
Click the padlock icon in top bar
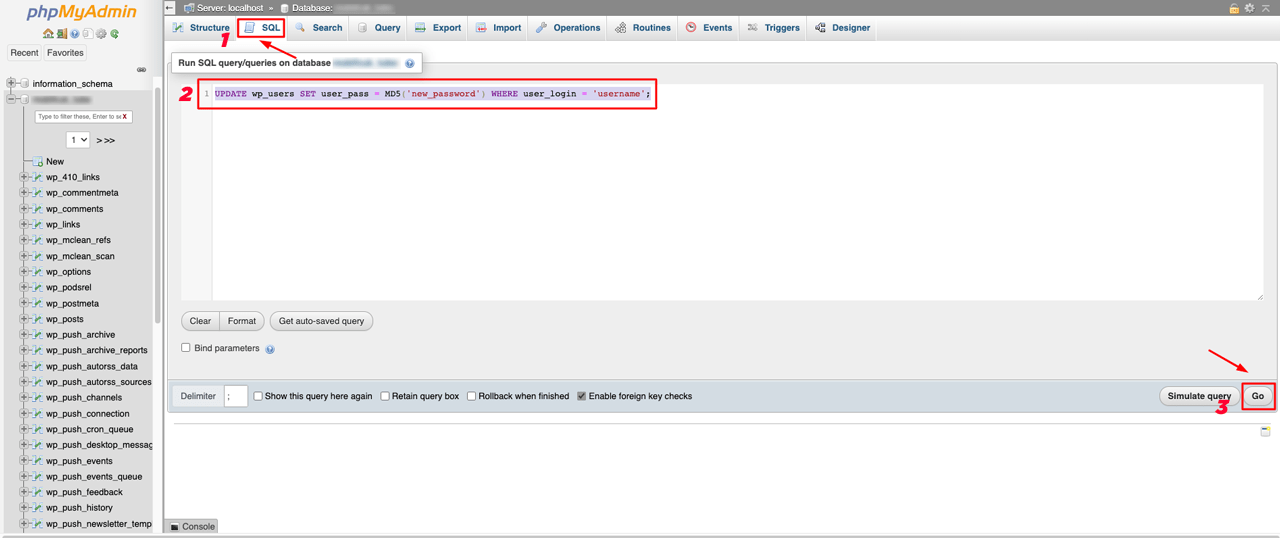click(x=1234, y=8)
